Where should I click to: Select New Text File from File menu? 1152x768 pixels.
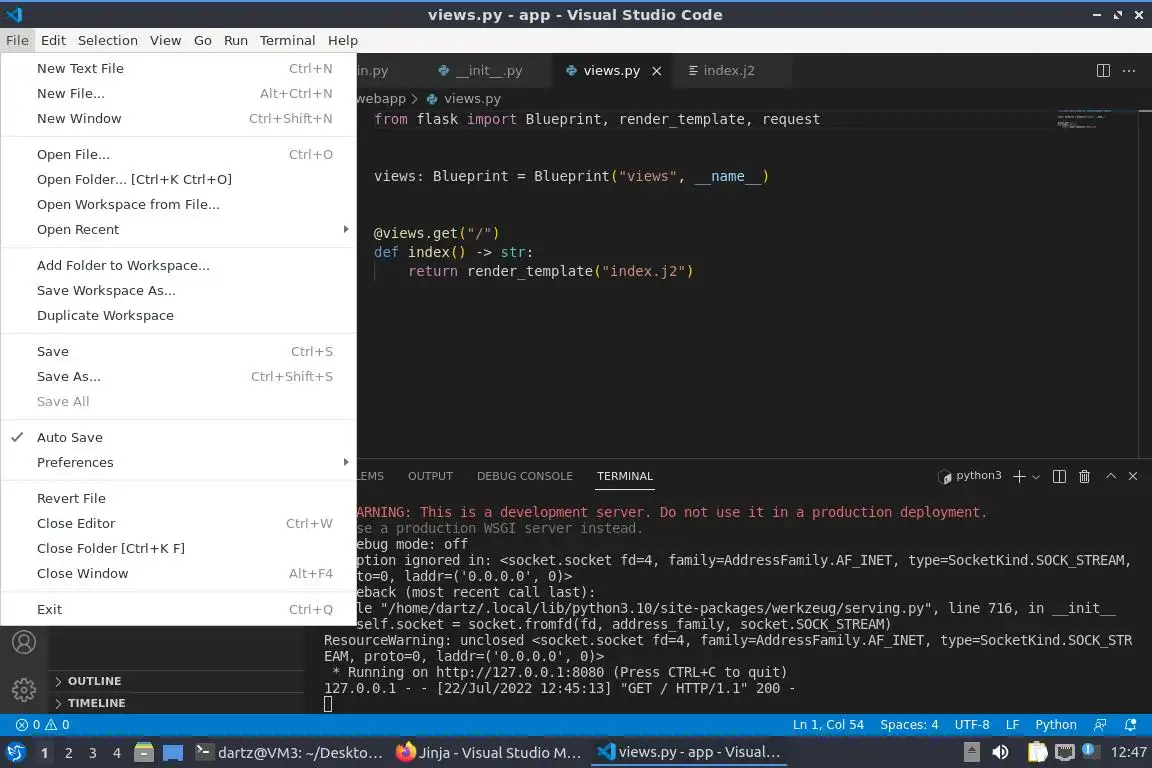click(x=179, y=68)
